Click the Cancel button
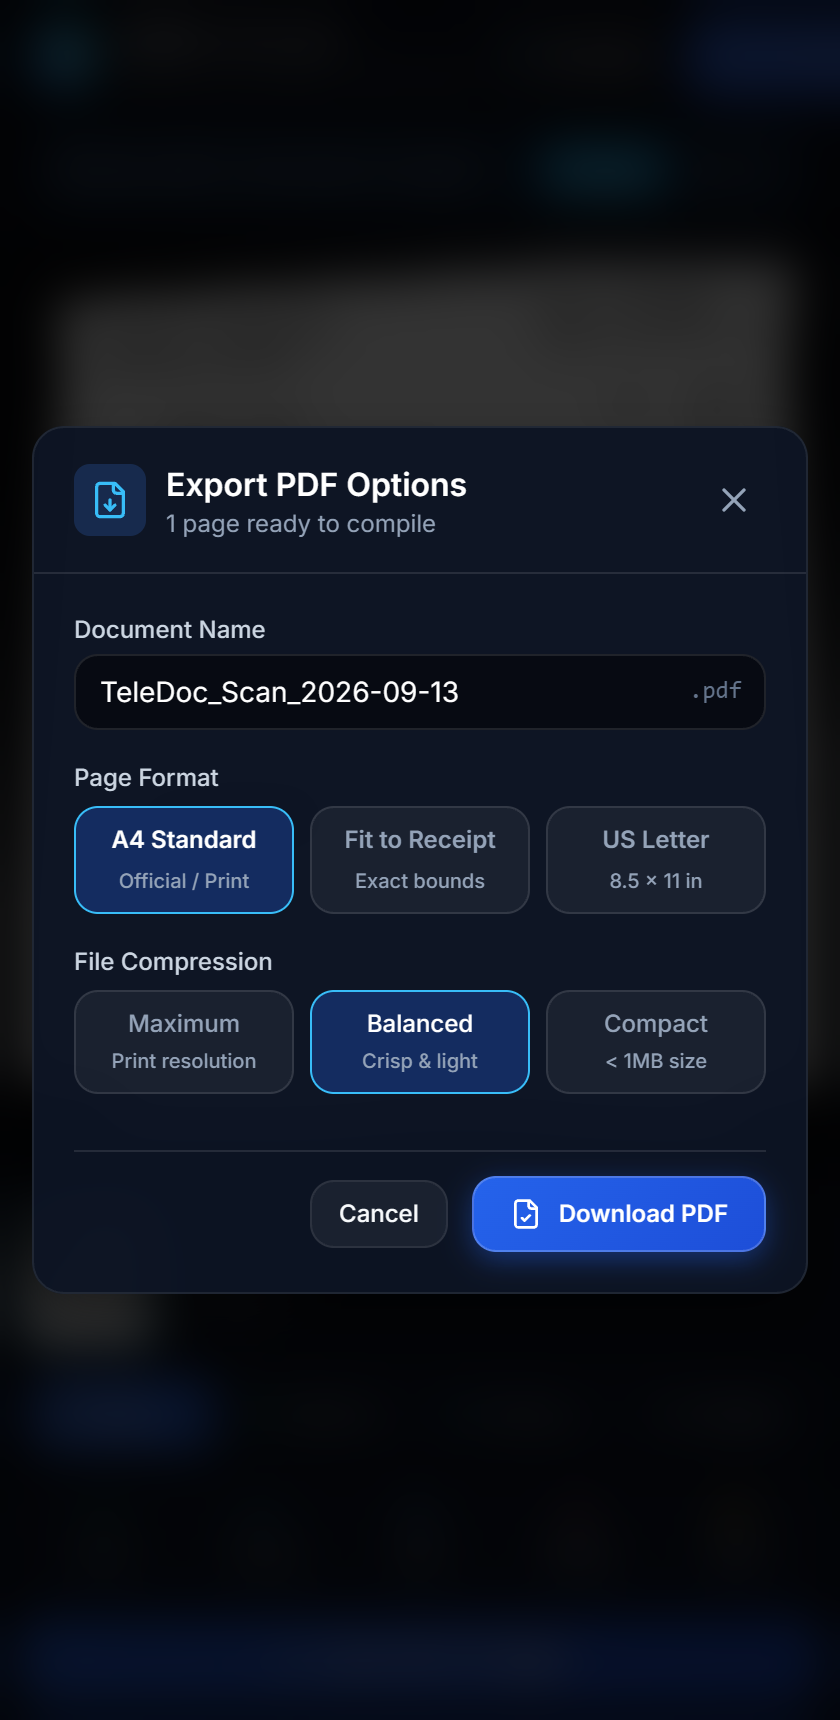 (379, 1214)
